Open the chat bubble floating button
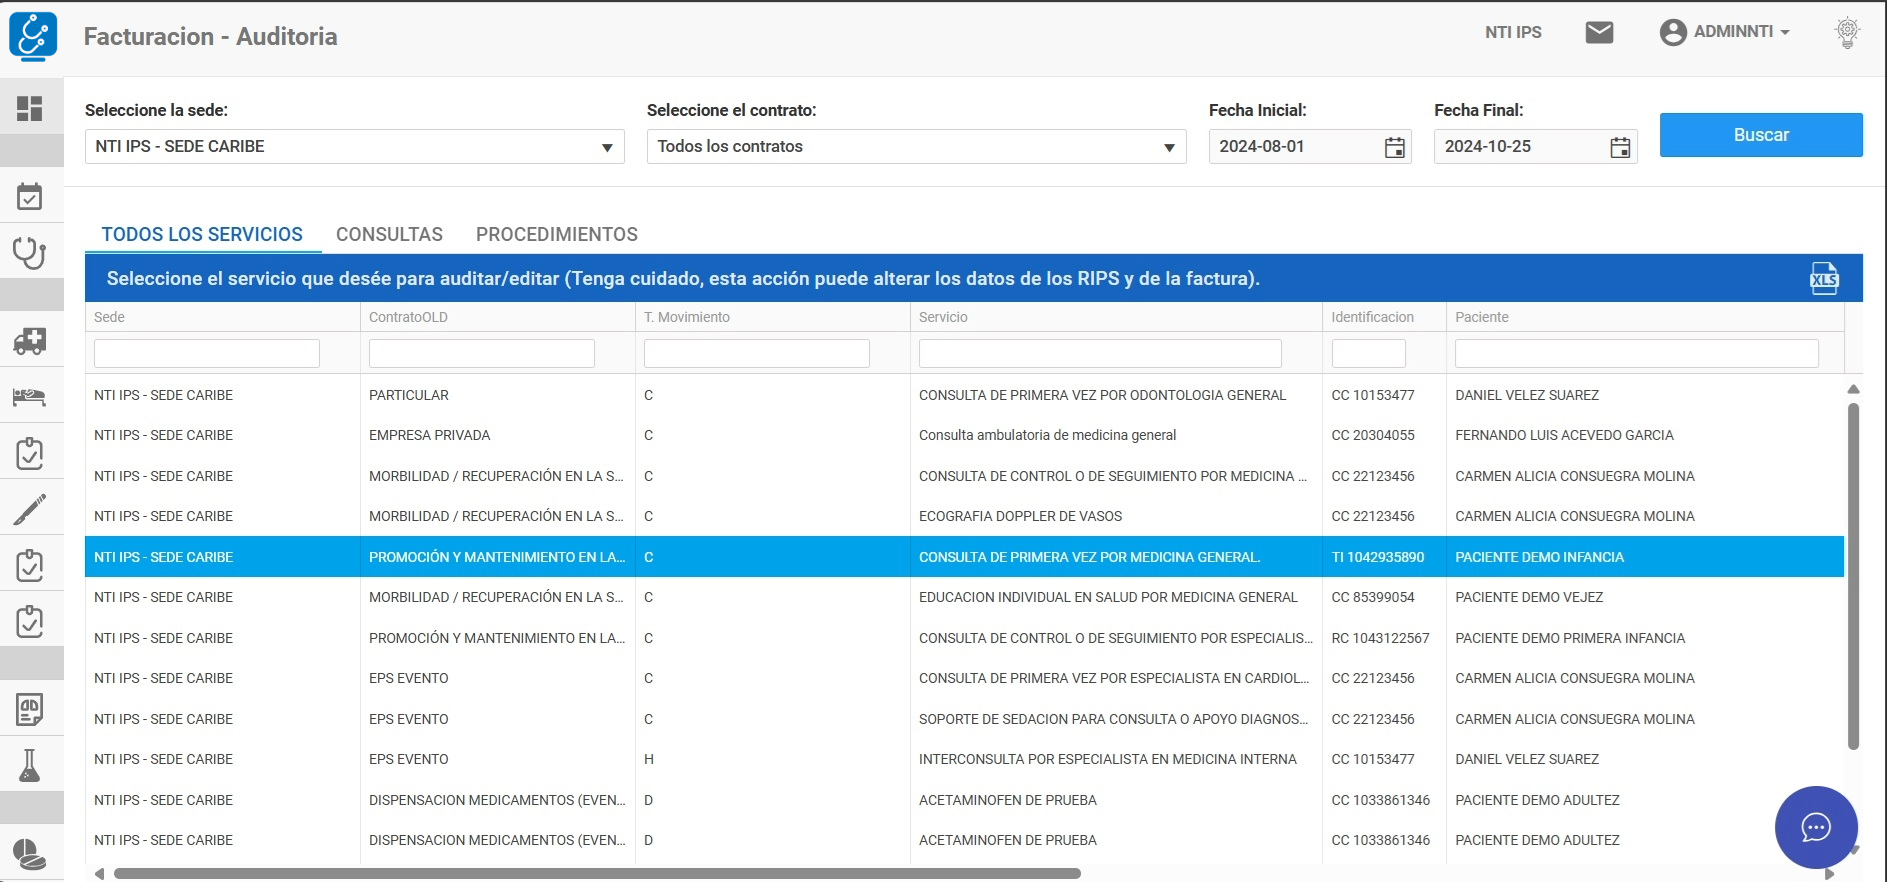 1816,827
